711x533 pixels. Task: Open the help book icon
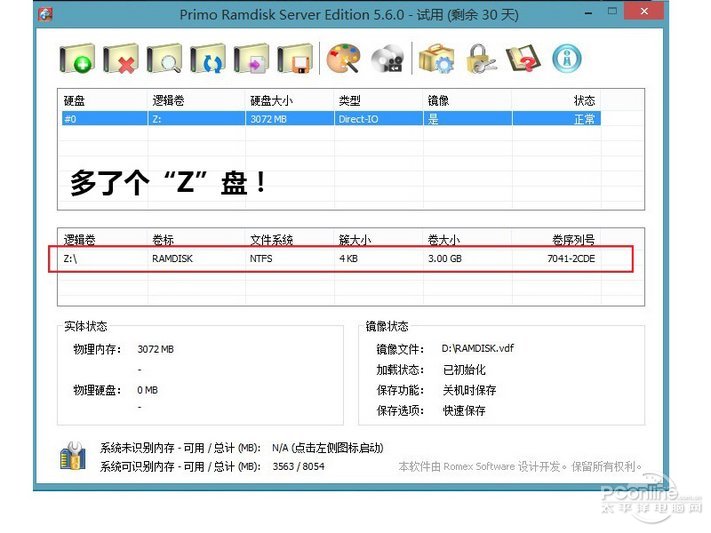(523, 58)
